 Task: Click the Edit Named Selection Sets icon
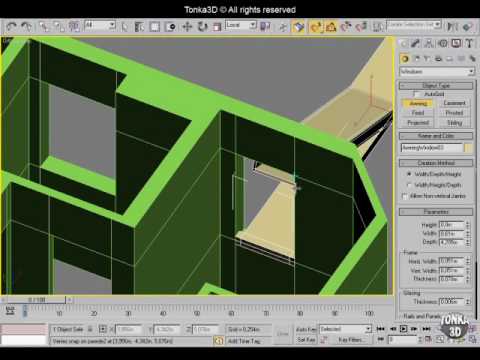(378, 27)
